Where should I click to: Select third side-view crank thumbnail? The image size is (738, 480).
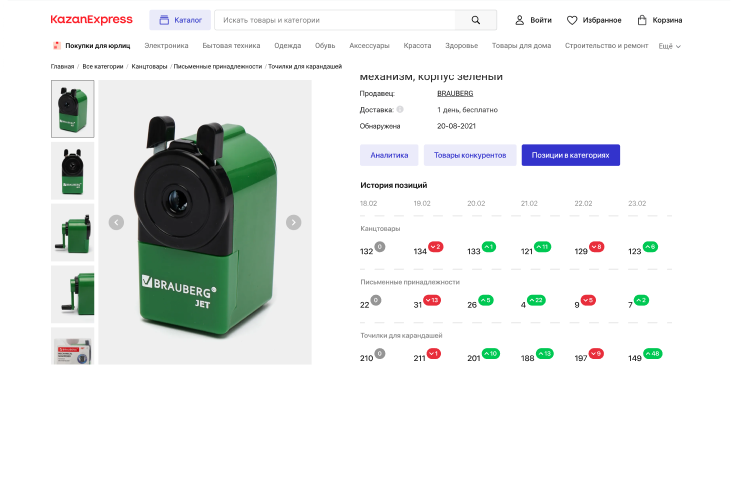click(x=72, y=232)
